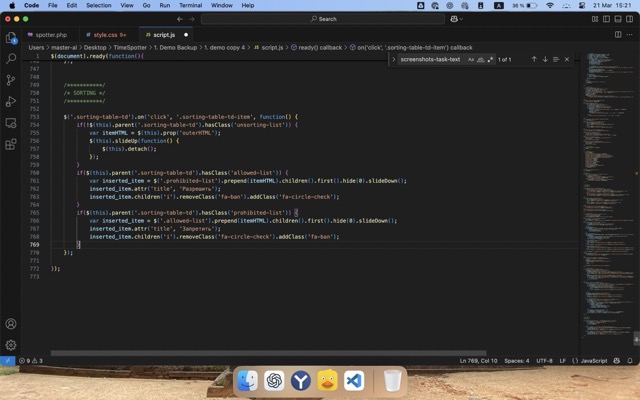
Task: Open the Source Control view
Action: [11, 80]
